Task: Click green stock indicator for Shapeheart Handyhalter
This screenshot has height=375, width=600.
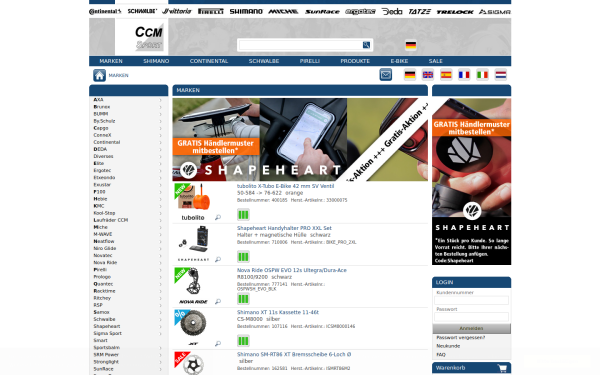Action: coord(243,257)
